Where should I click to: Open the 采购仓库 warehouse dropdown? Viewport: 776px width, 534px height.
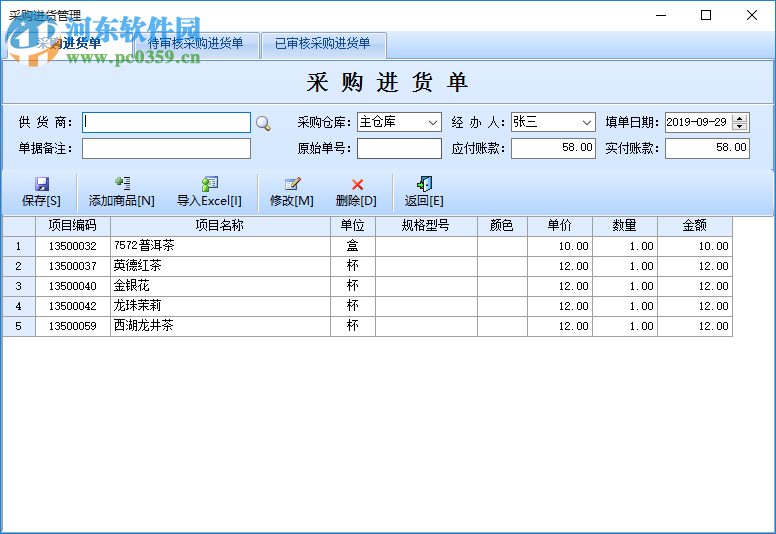pos(433,122)
